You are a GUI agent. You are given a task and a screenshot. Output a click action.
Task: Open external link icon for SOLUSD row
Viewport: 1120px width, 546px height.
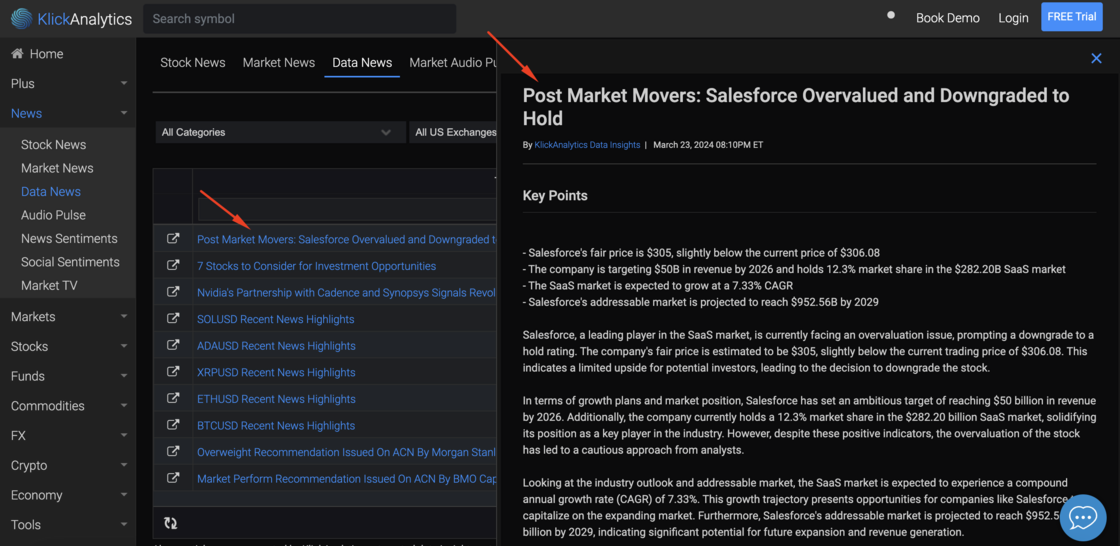173,319
